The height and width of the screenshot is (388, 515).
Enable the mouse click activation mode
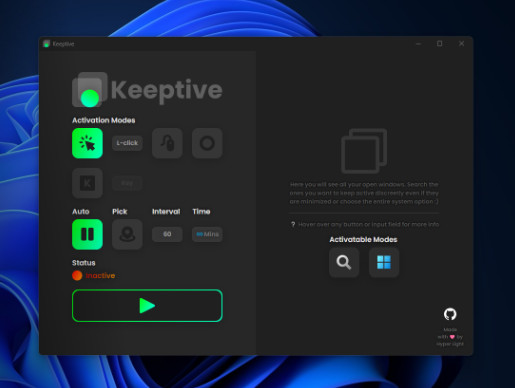(87, 143)
